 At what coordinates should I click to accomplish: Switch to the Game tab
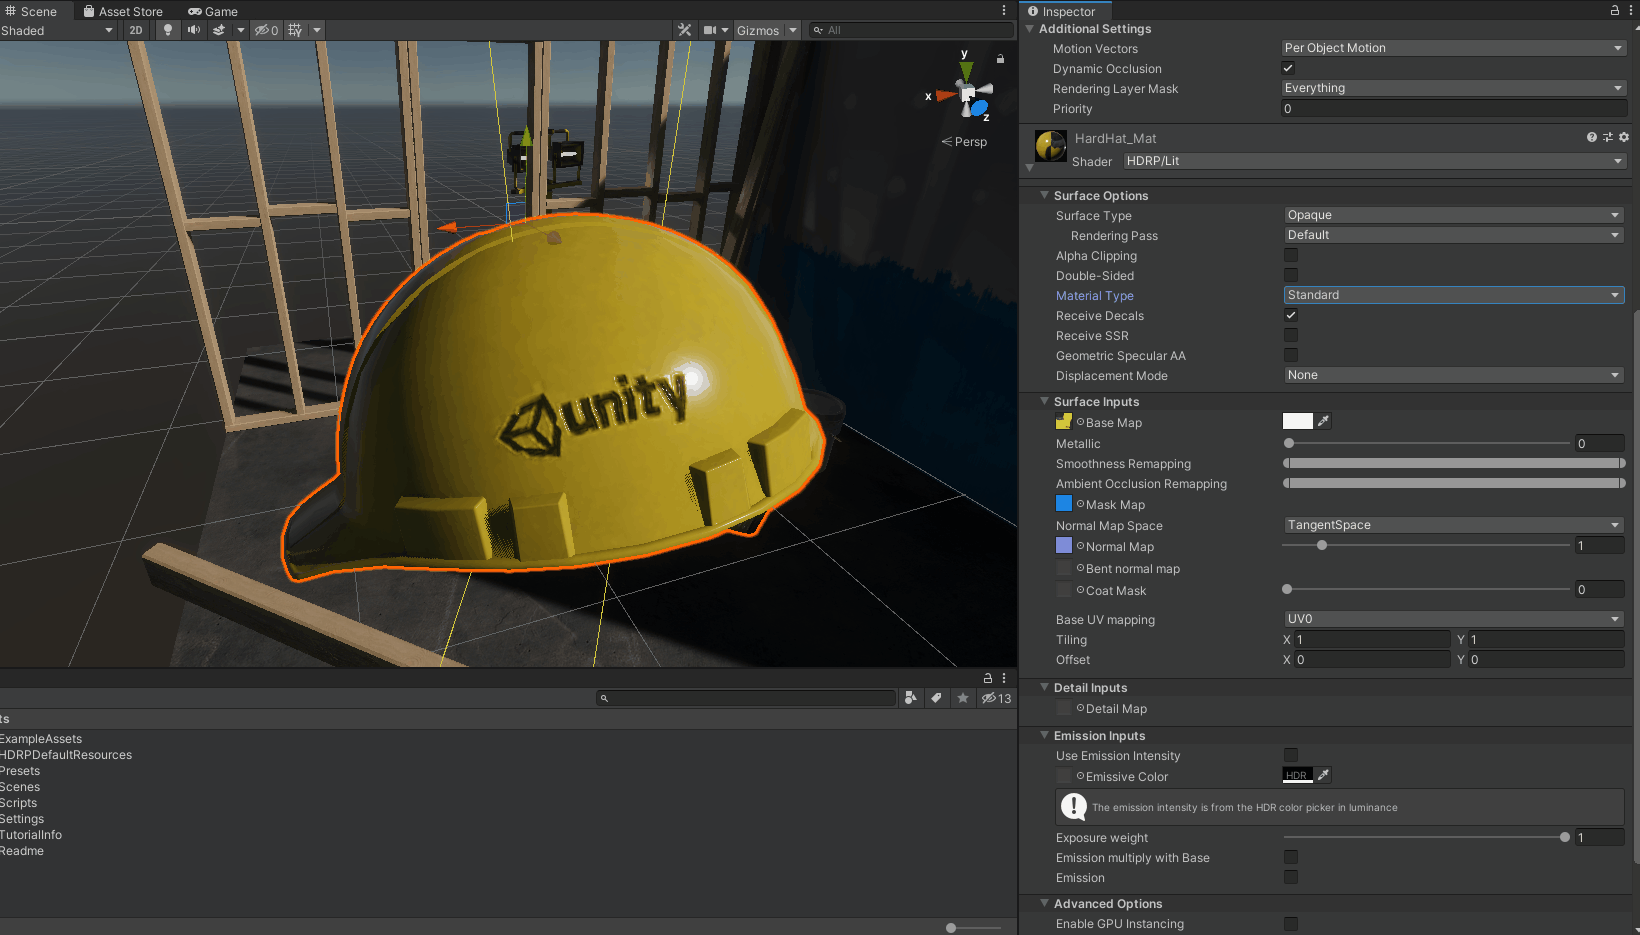click(213, 11)
